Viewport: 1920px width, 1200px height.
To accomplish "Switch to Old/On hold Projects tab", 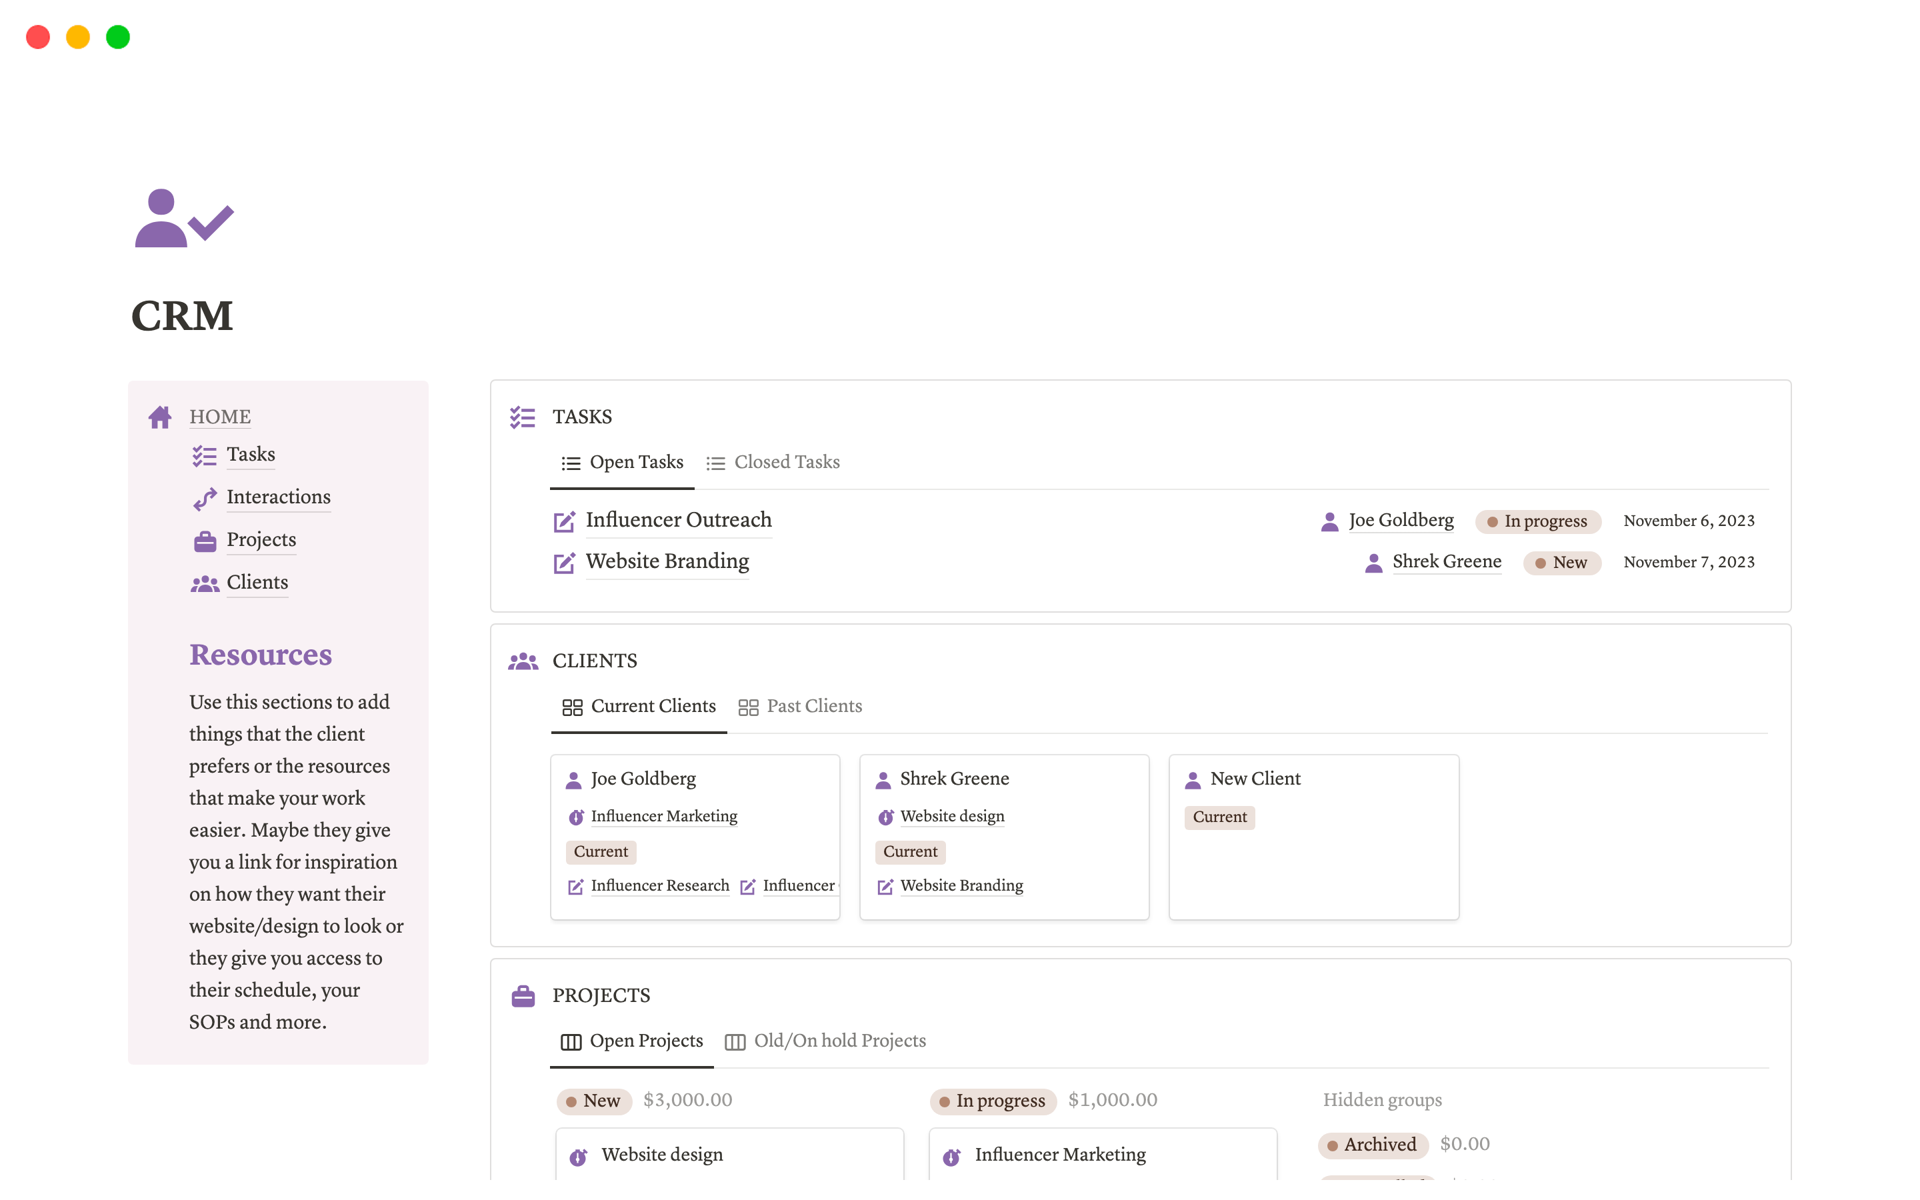I will pos(839,1041).
